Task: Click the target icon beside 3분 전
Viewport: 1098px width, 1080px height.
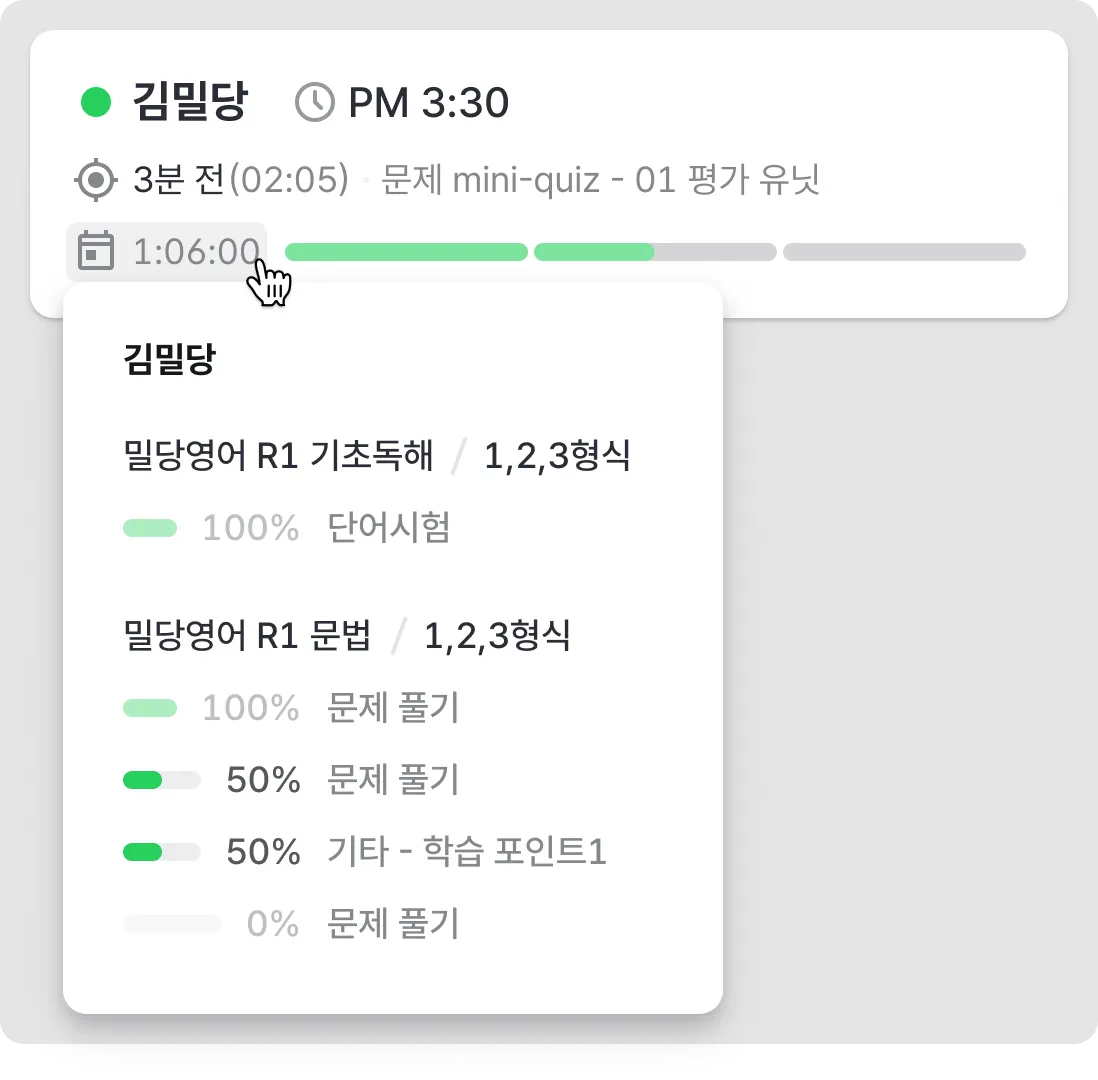Action: [x=96, y=181]
